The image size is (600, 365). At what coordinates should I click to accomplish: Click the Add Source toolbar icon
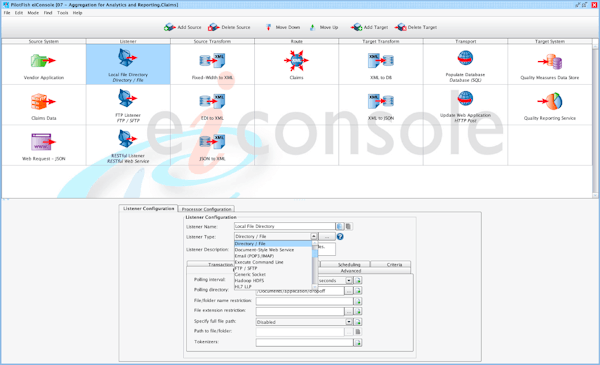point(170,27)
